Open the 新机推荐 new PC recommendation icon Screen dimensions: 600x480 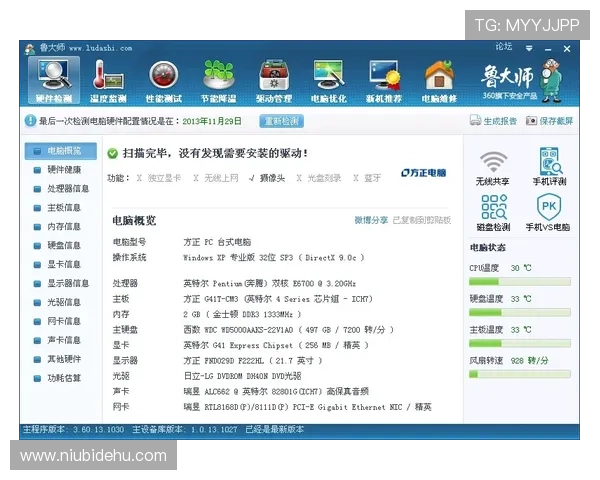point(384,80)
